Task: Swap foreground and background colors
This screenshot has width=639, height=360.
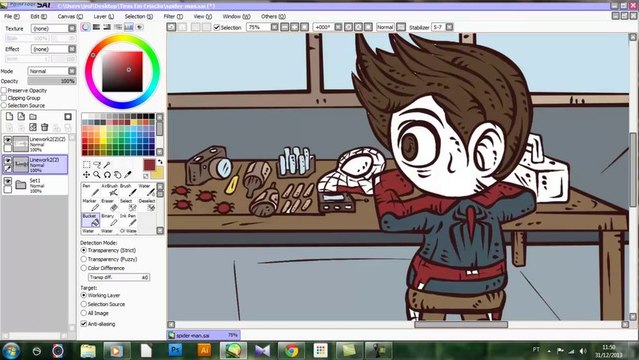Action: tap(160, 161)
